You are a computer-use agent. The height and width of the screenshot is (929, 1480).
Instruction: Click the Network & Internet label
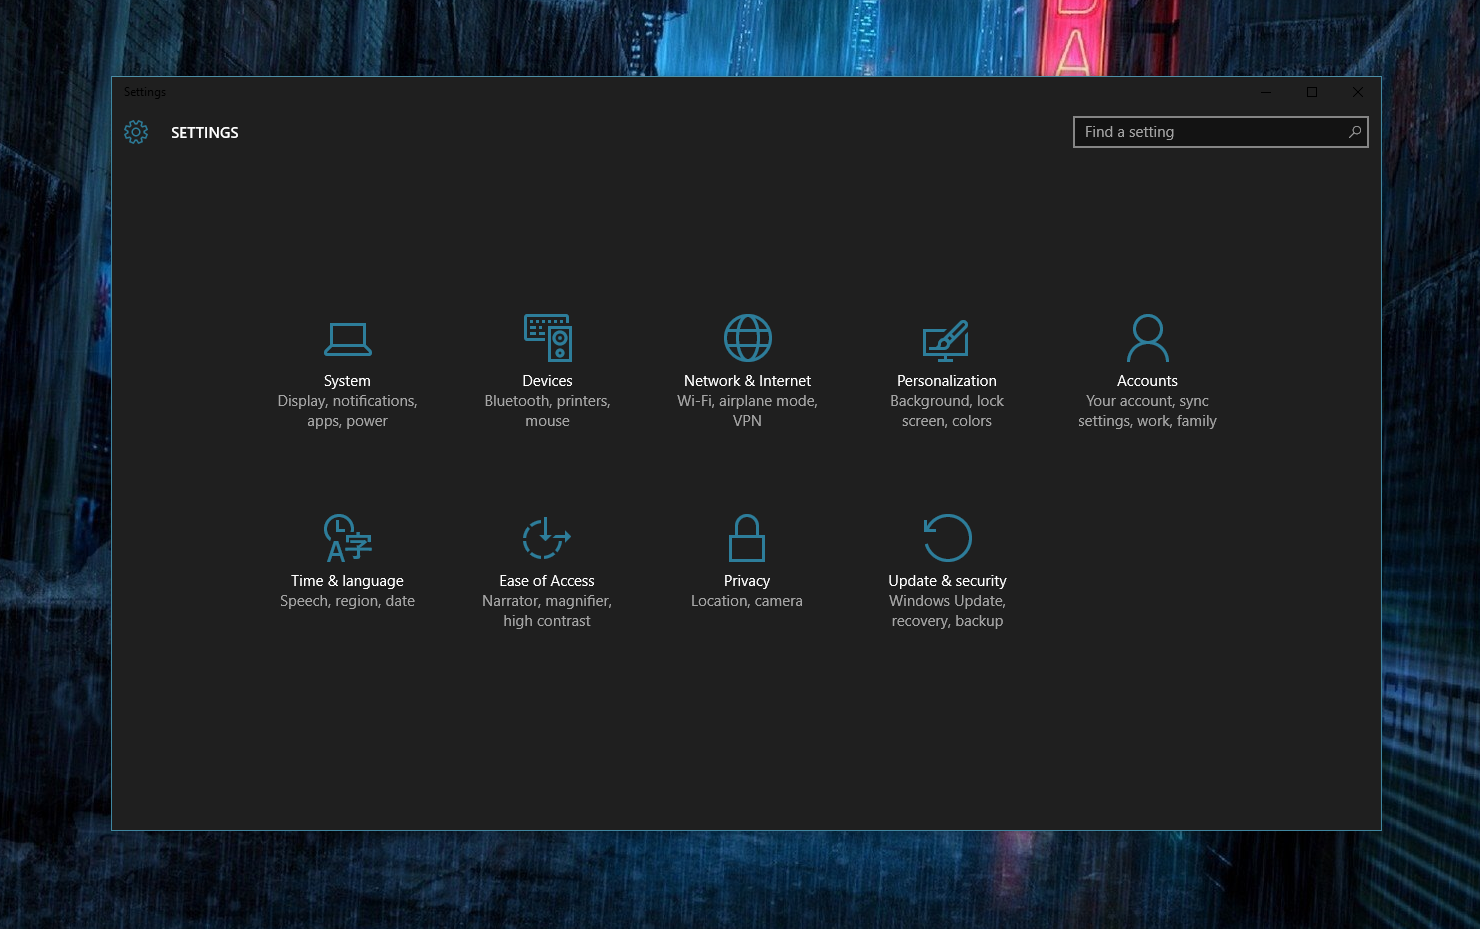click(x=747, y=381)
